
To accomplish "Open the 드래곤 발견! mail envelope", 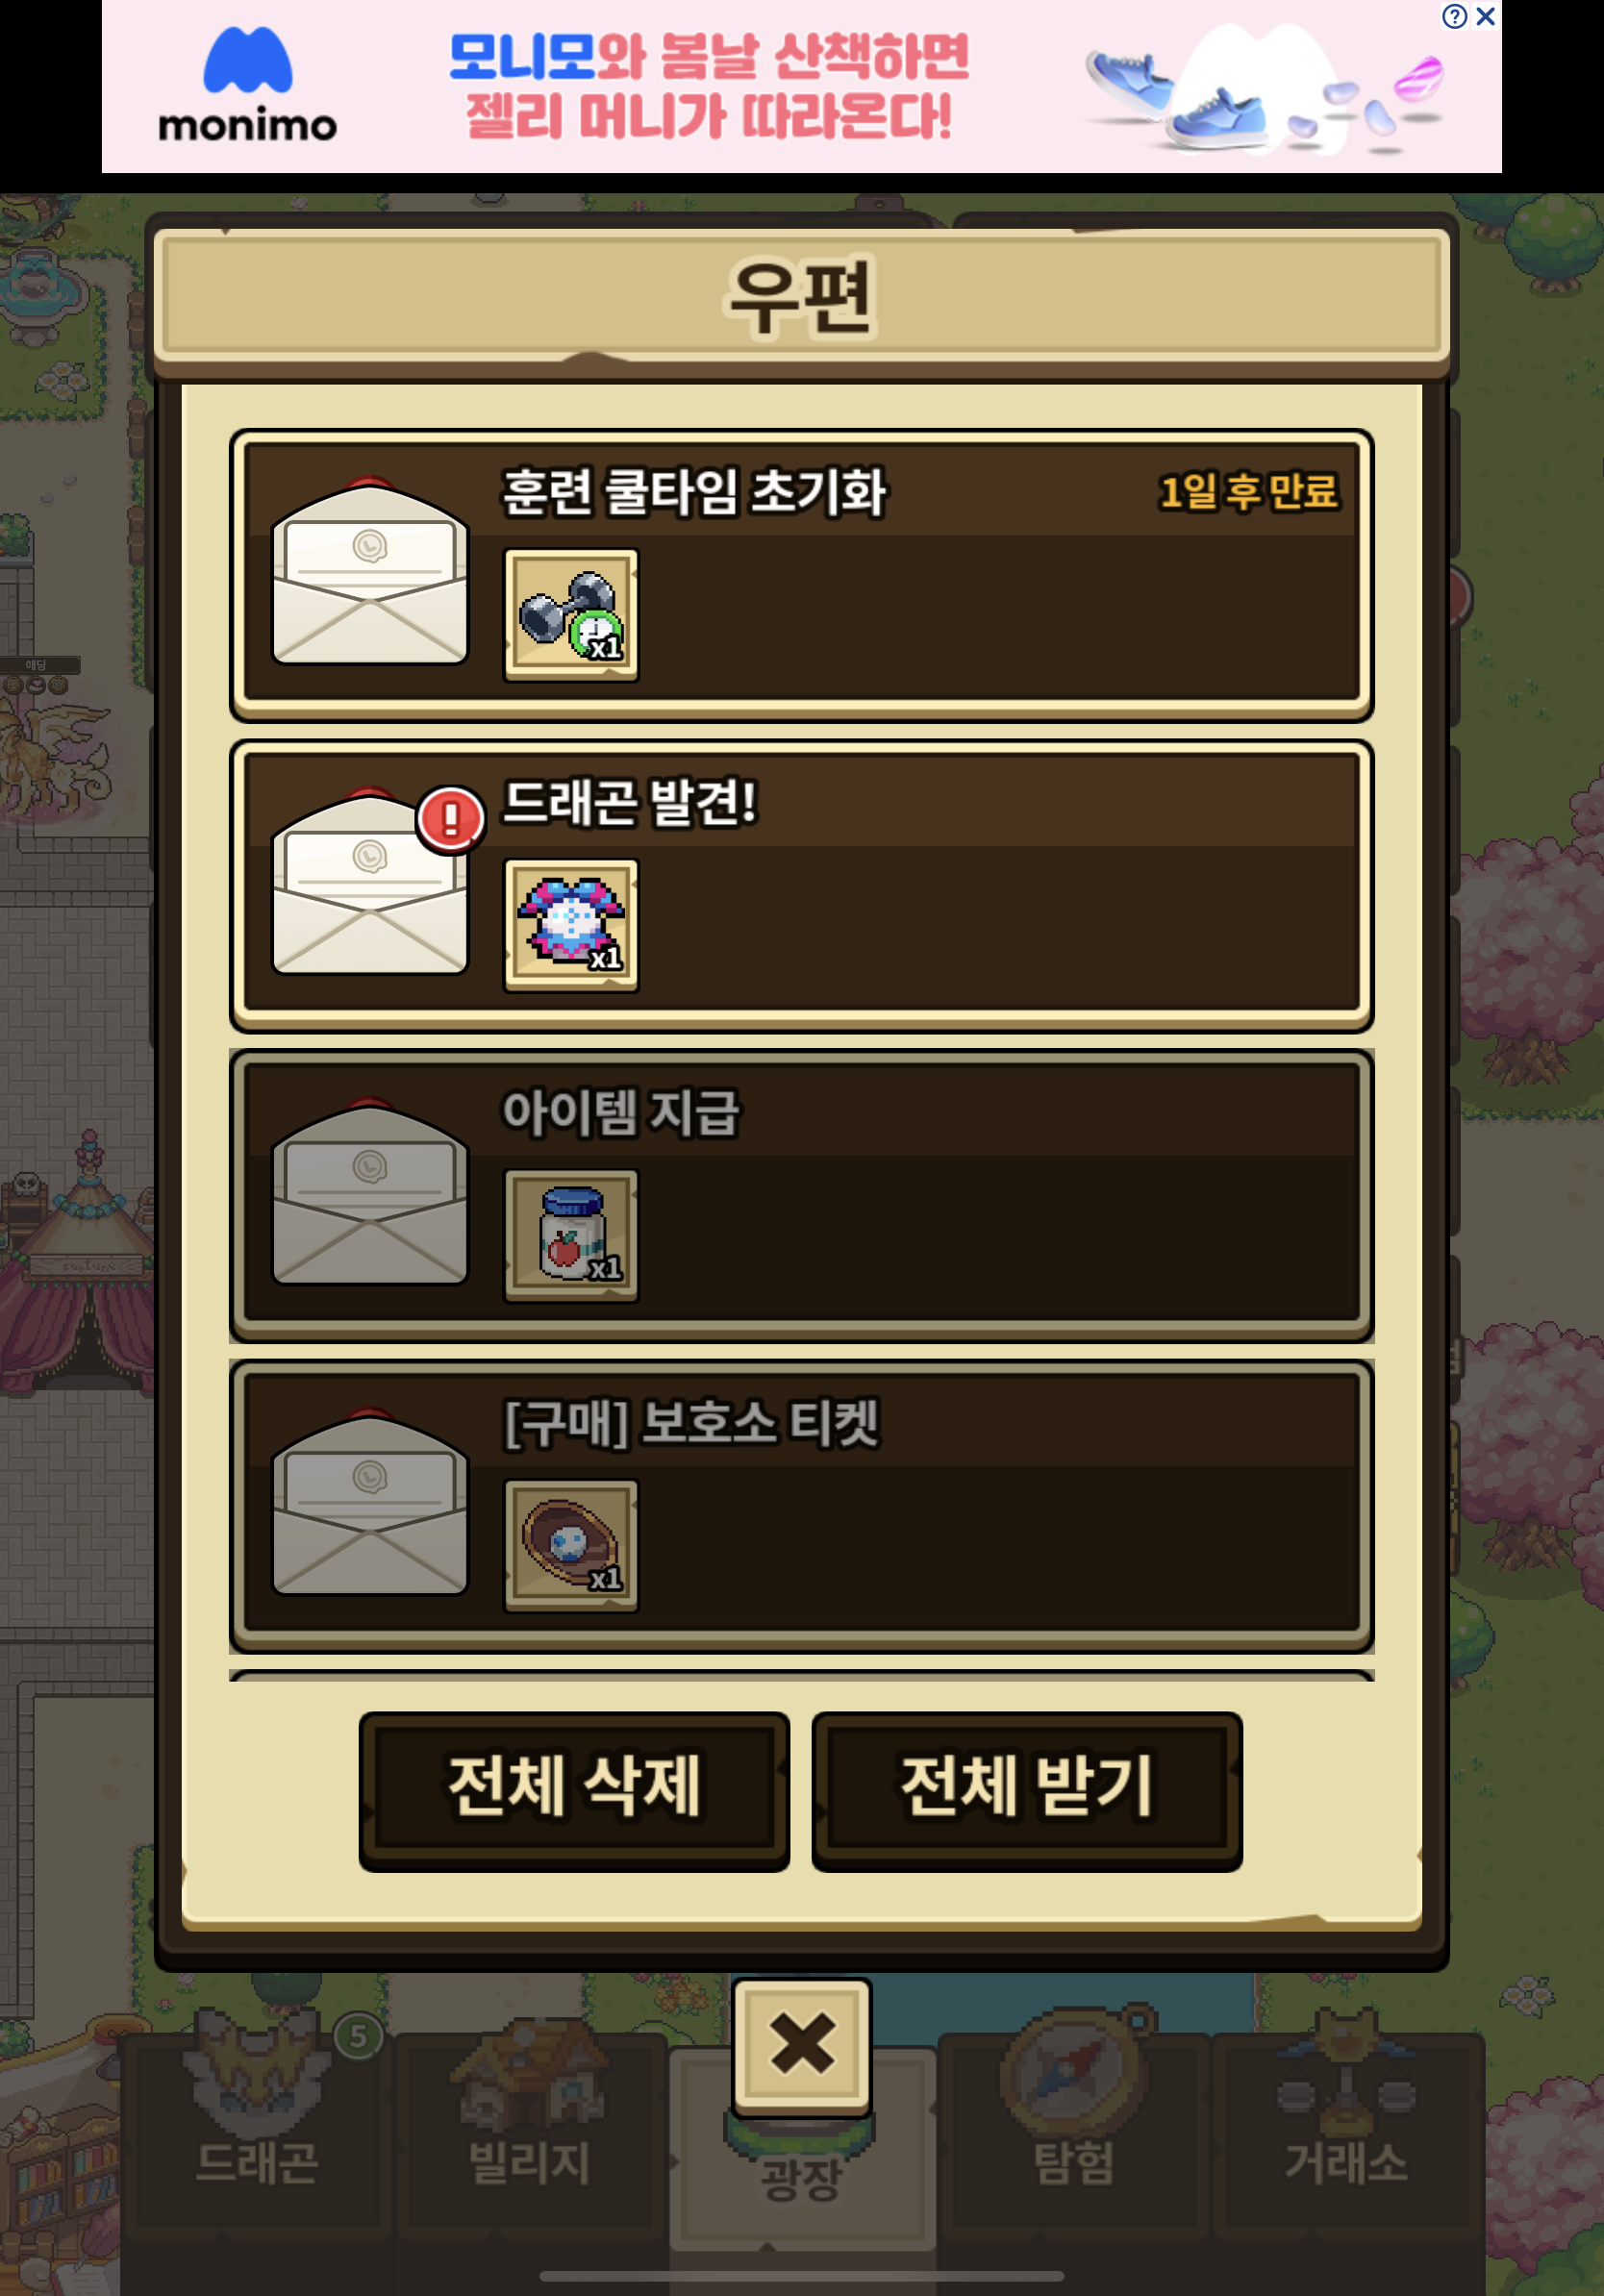I will coord(370,880).
